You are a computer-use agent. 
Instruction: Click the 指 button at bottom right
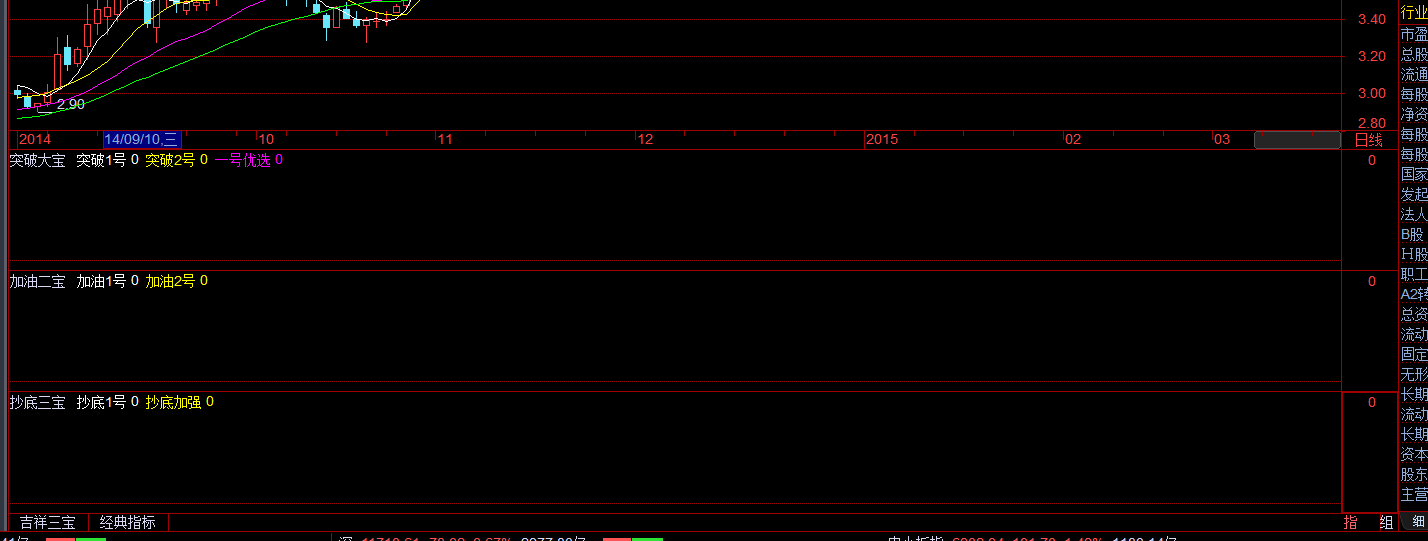pos(1350,522)
